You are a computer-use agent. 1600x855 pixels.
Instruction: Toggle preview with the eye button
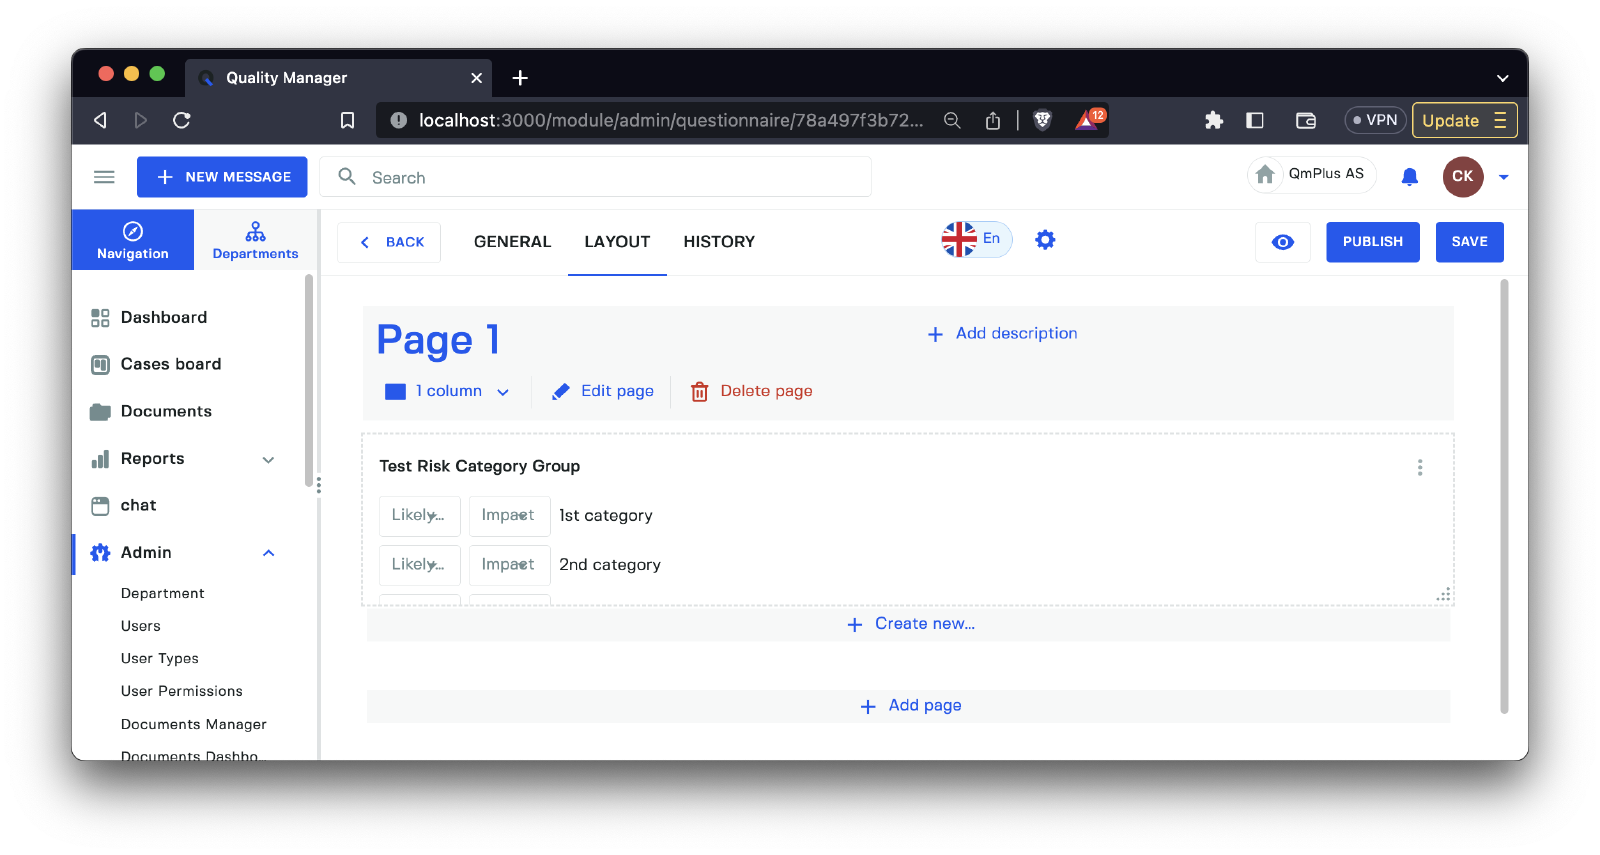[x=1282, y=242]
